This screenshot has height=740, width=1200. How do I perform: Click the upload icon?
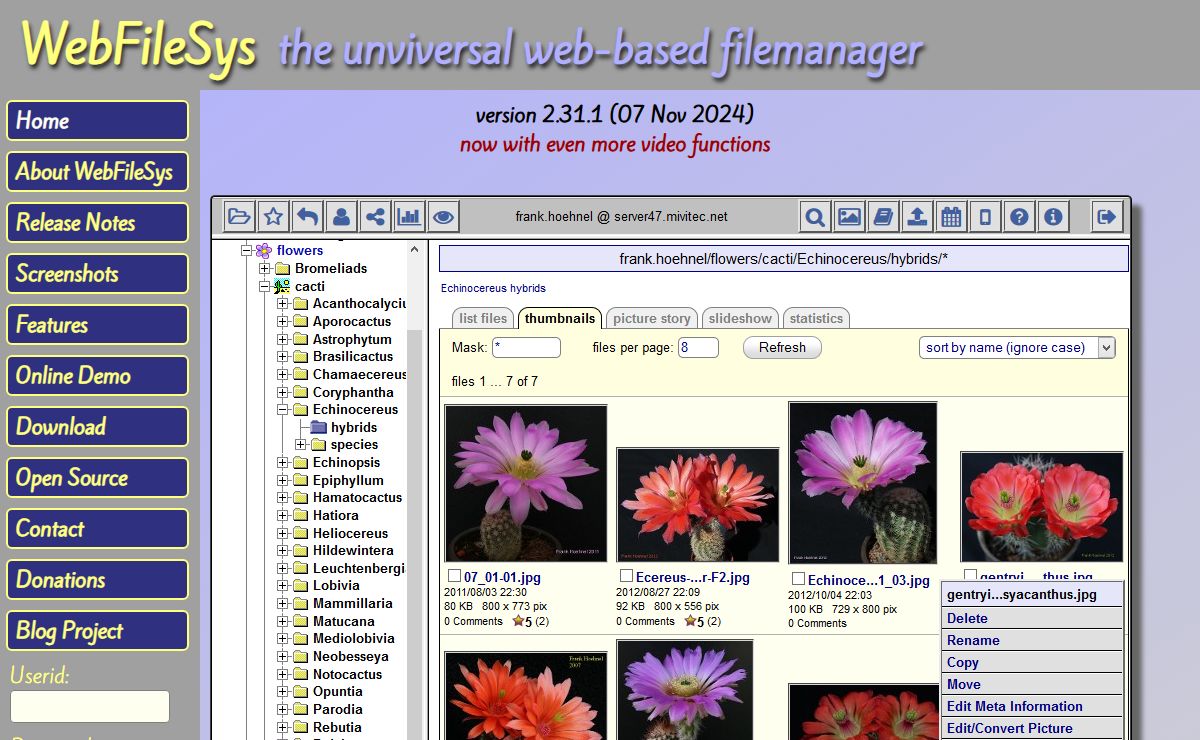[918, 216]
